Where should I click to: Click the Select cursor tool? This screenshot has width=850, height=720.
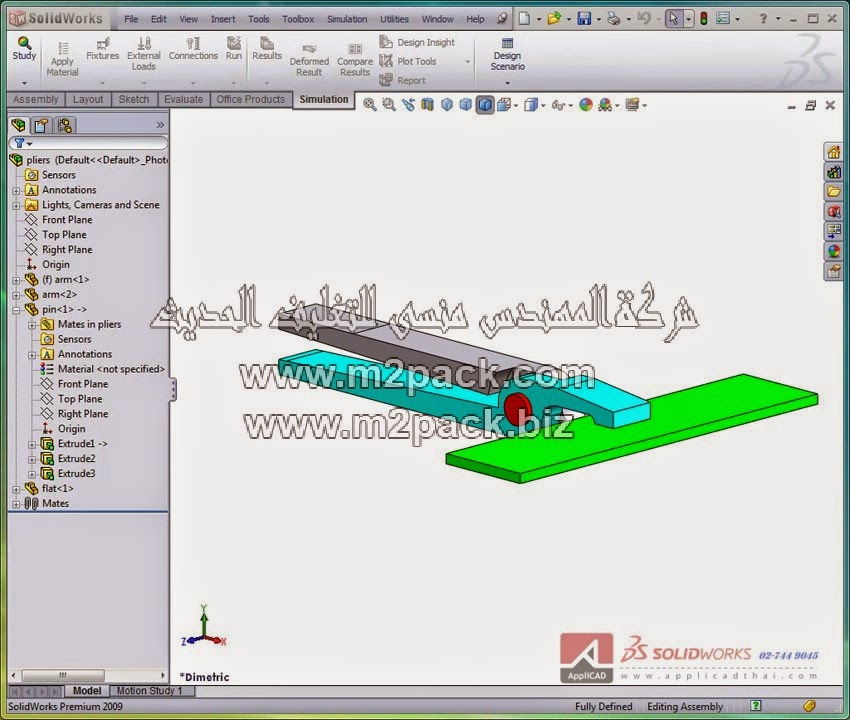[673, 18]
